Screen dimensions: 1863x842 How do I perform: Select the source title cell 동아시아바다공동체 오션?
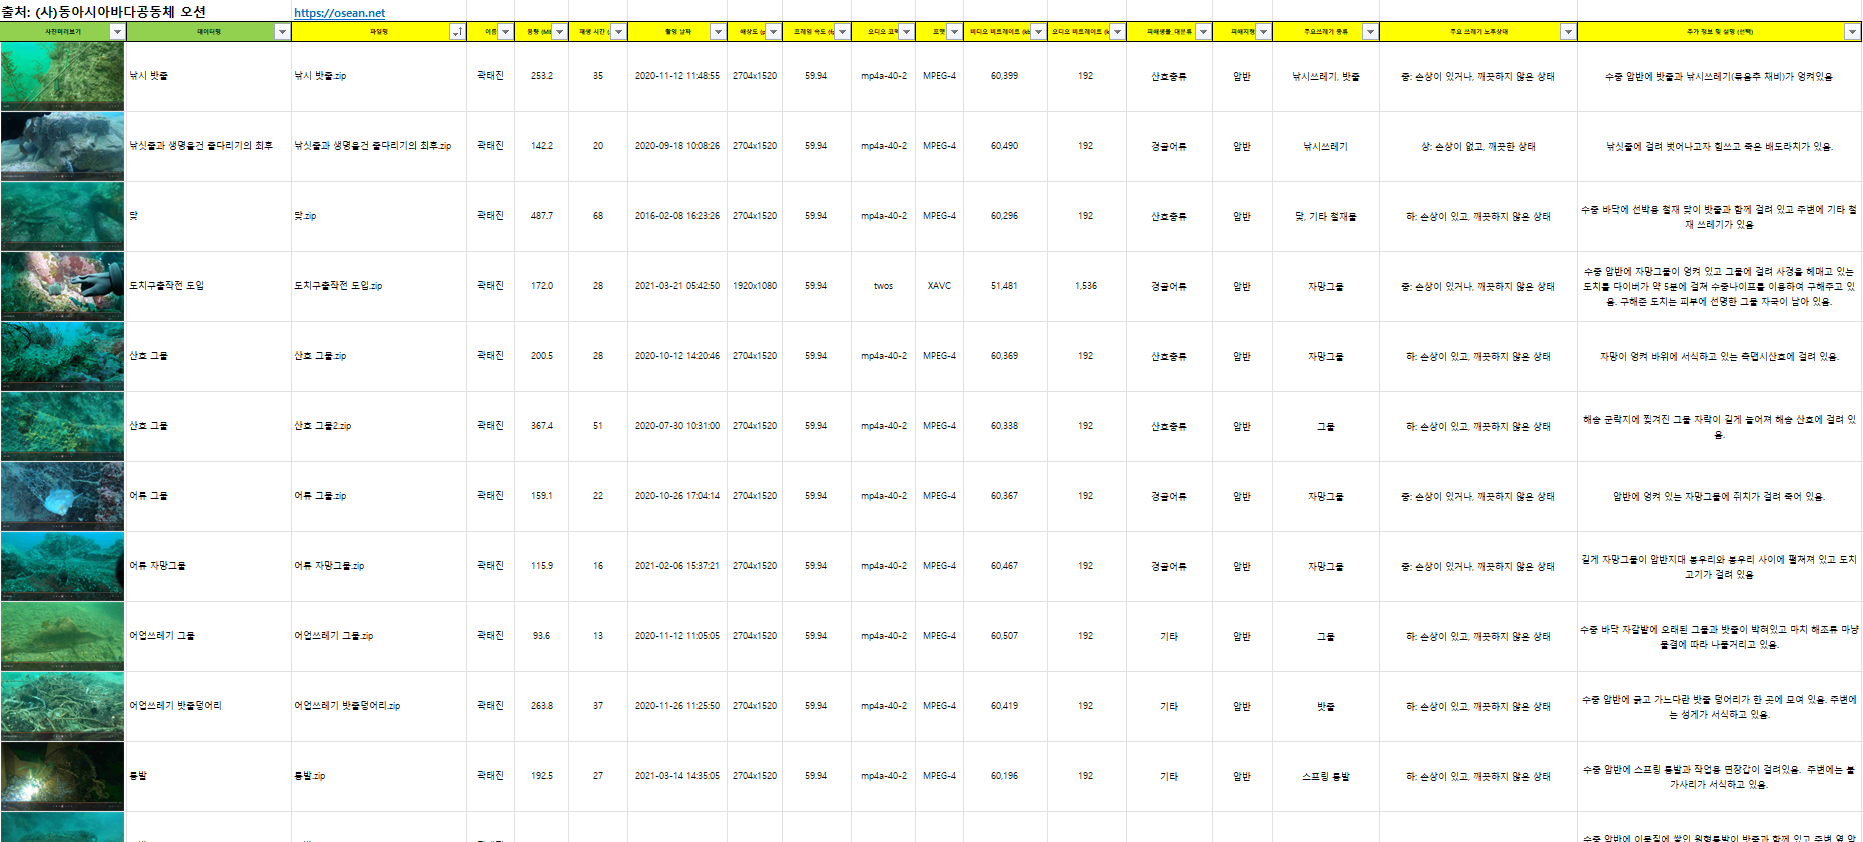coord(104,12)
